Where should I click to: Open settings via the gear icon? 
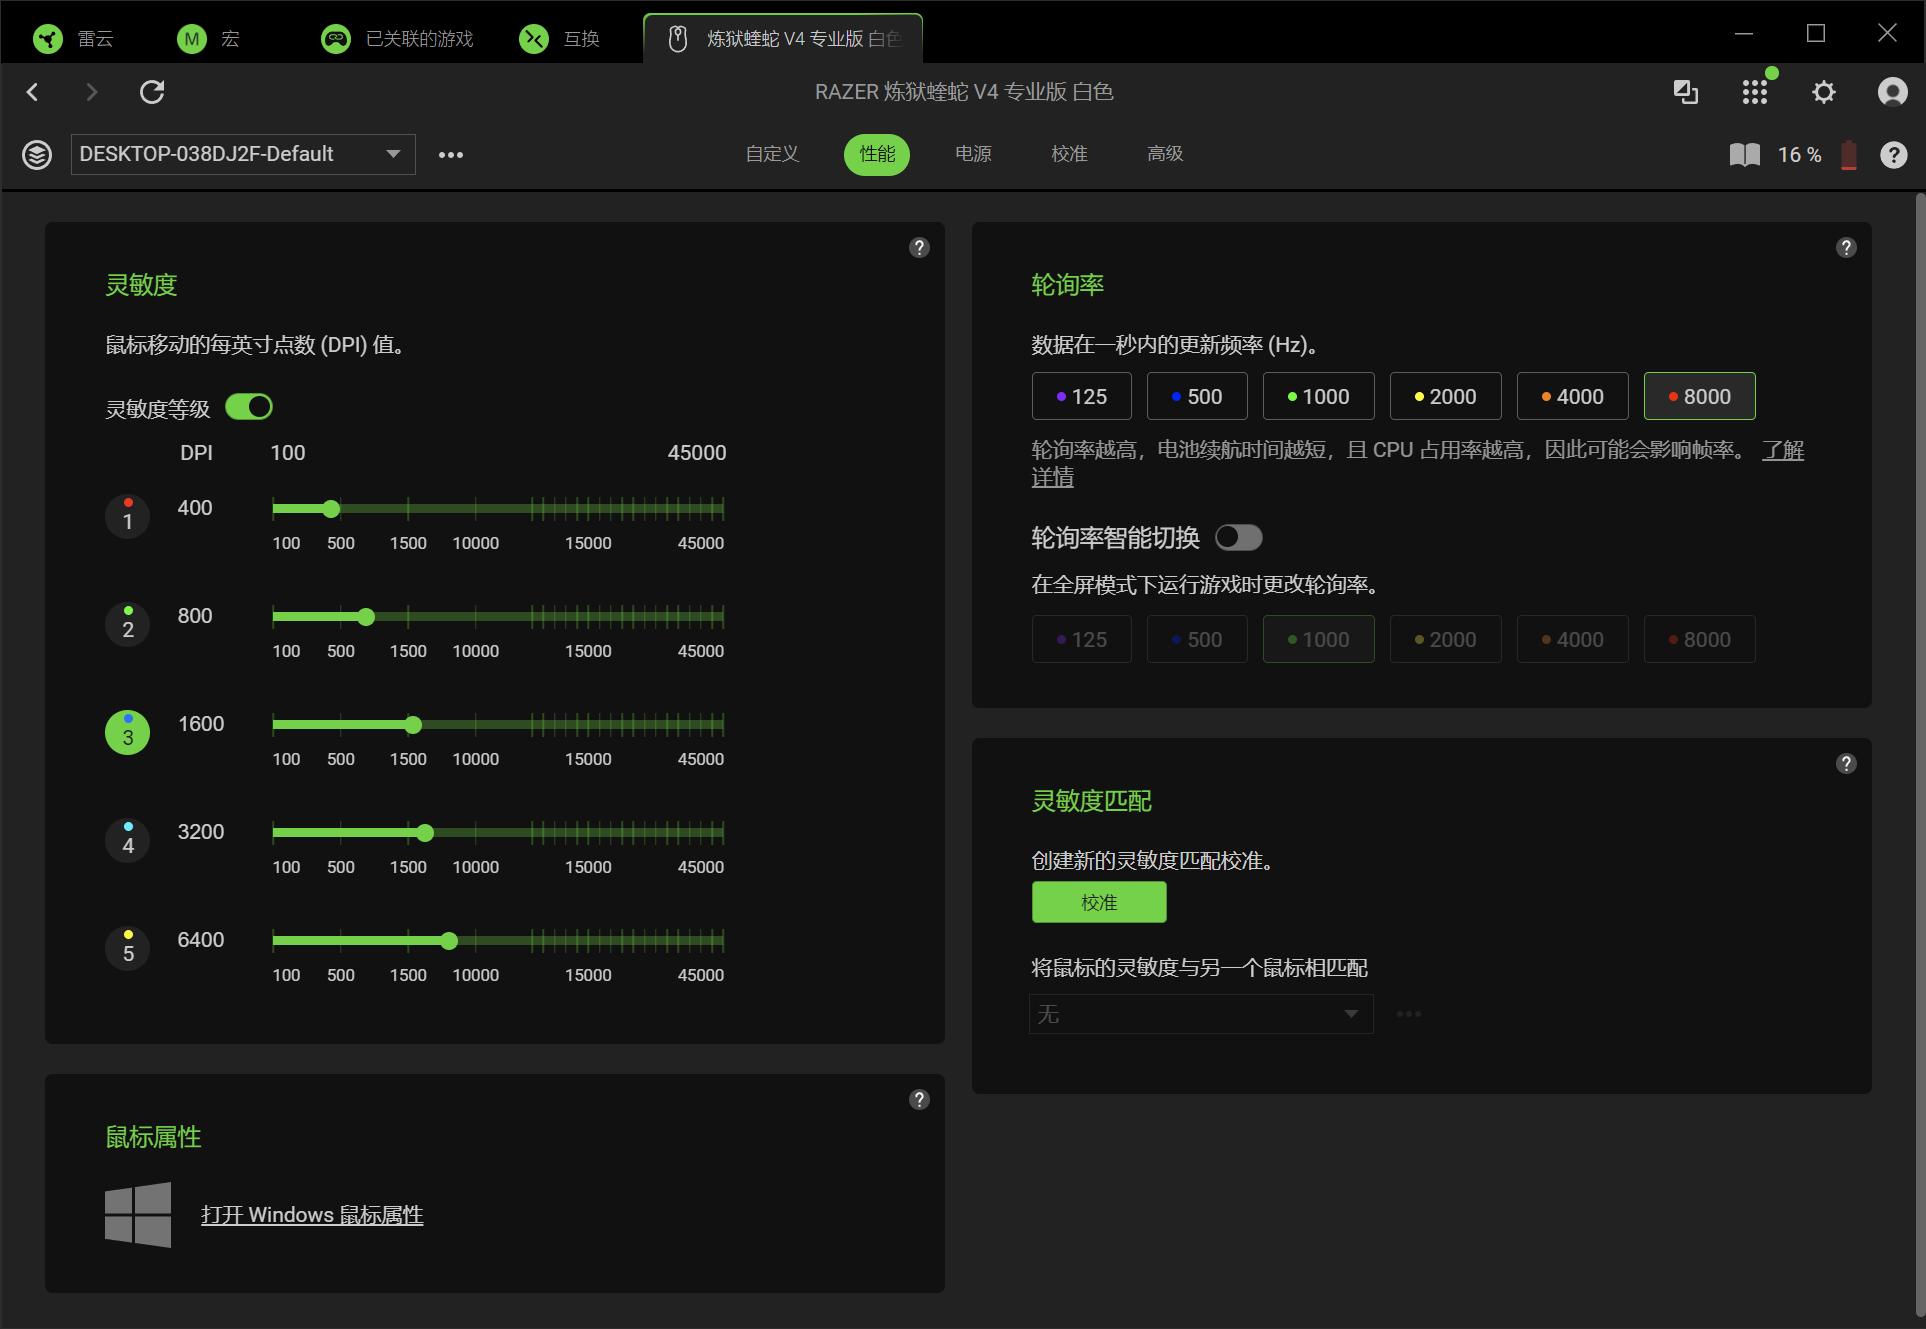pyautogui.click(x=1824, y=92)
